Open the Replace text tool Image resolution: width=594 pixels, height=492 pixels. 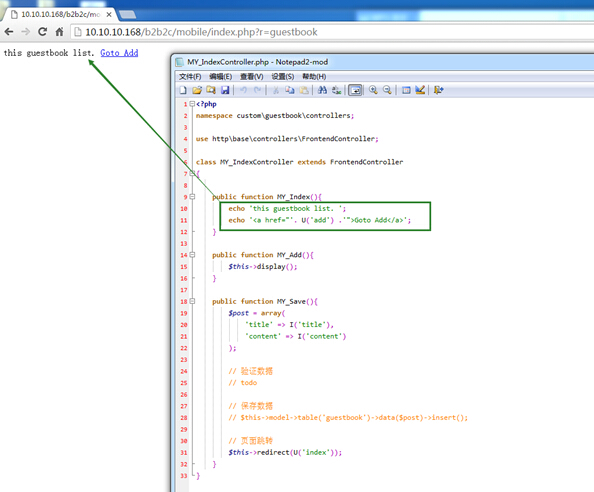[x=336, y=90]
